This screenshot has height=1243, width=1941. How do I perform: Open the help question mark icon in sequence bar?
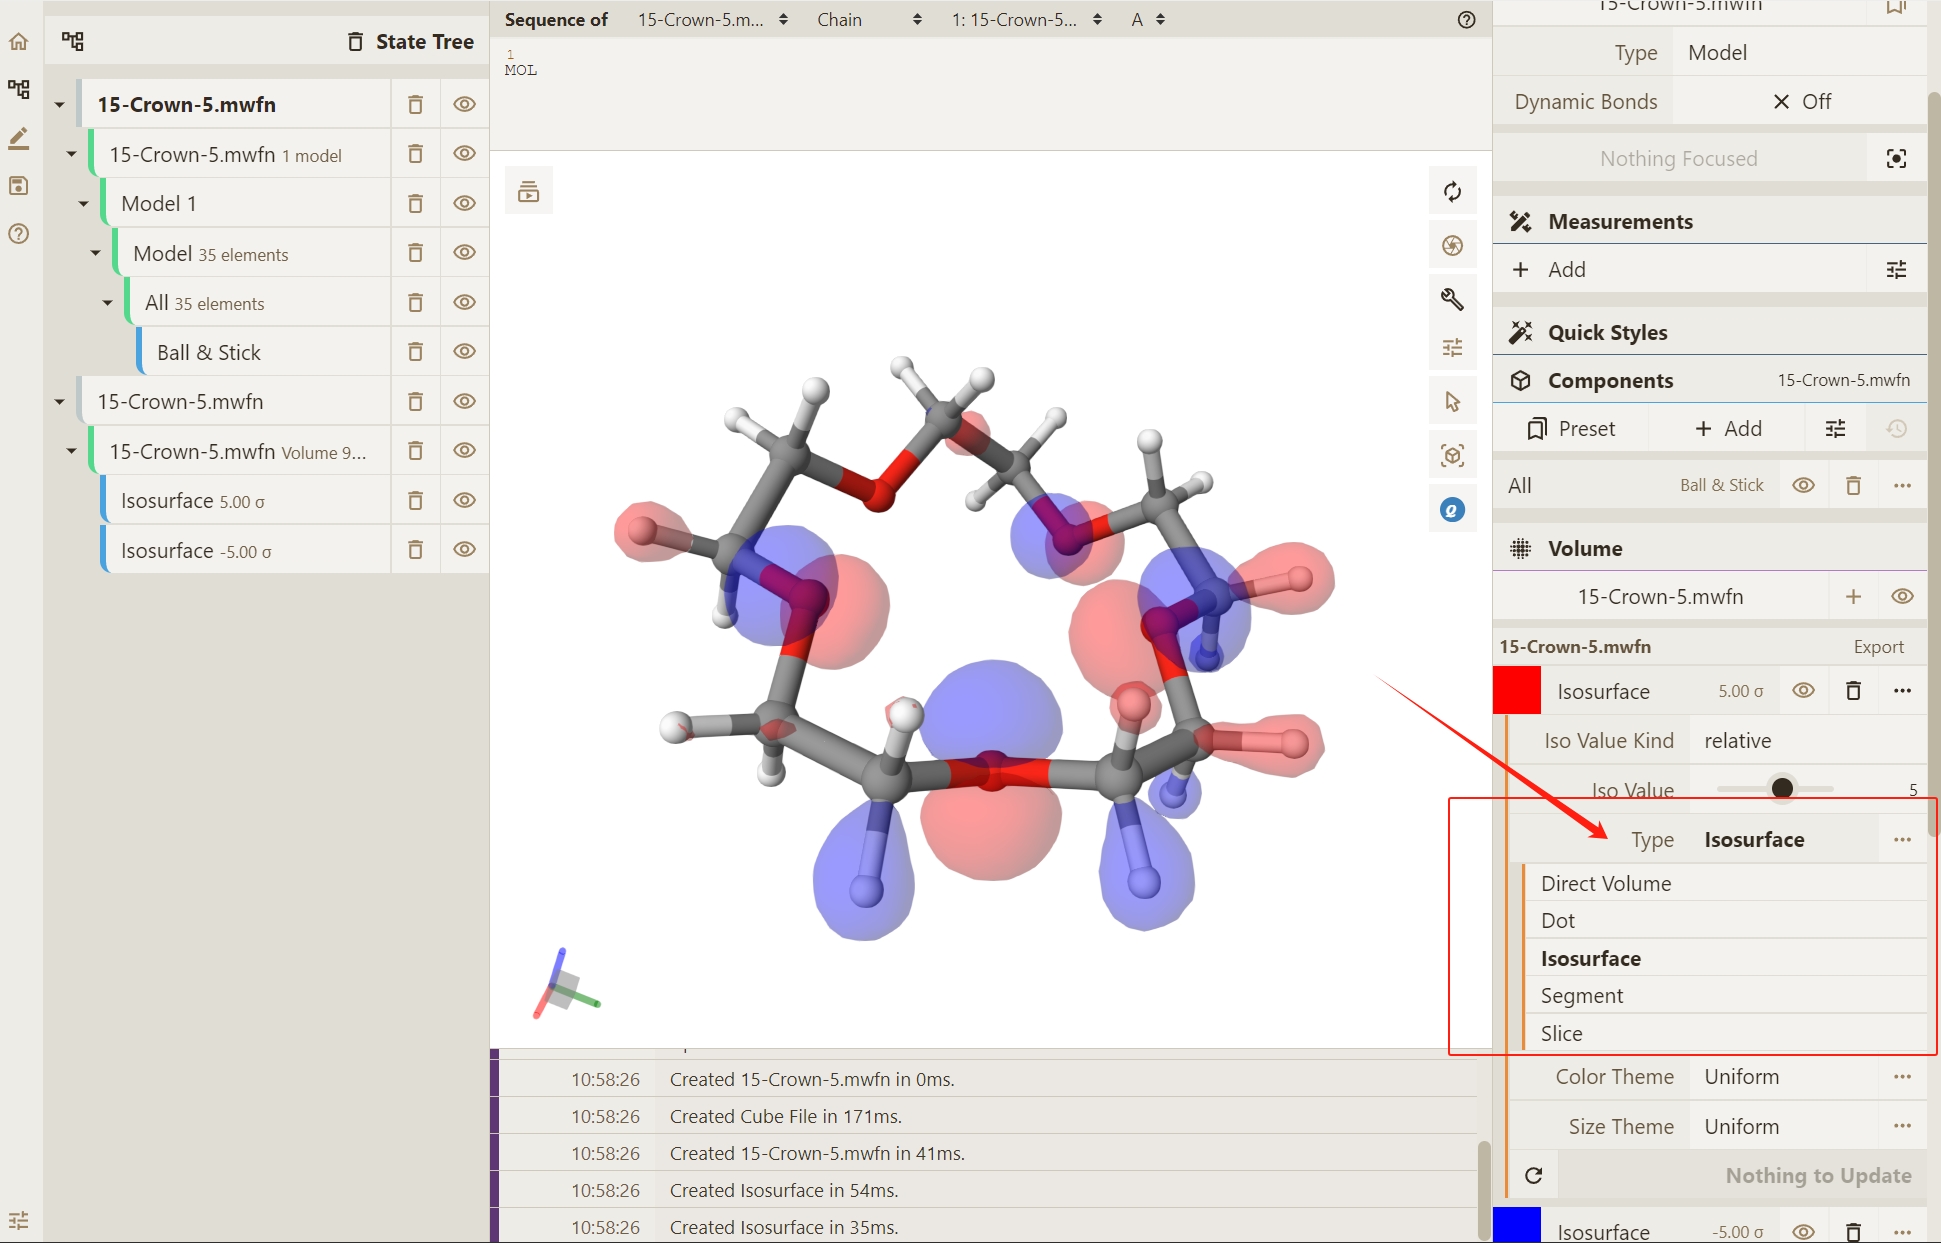point(1466,20)
